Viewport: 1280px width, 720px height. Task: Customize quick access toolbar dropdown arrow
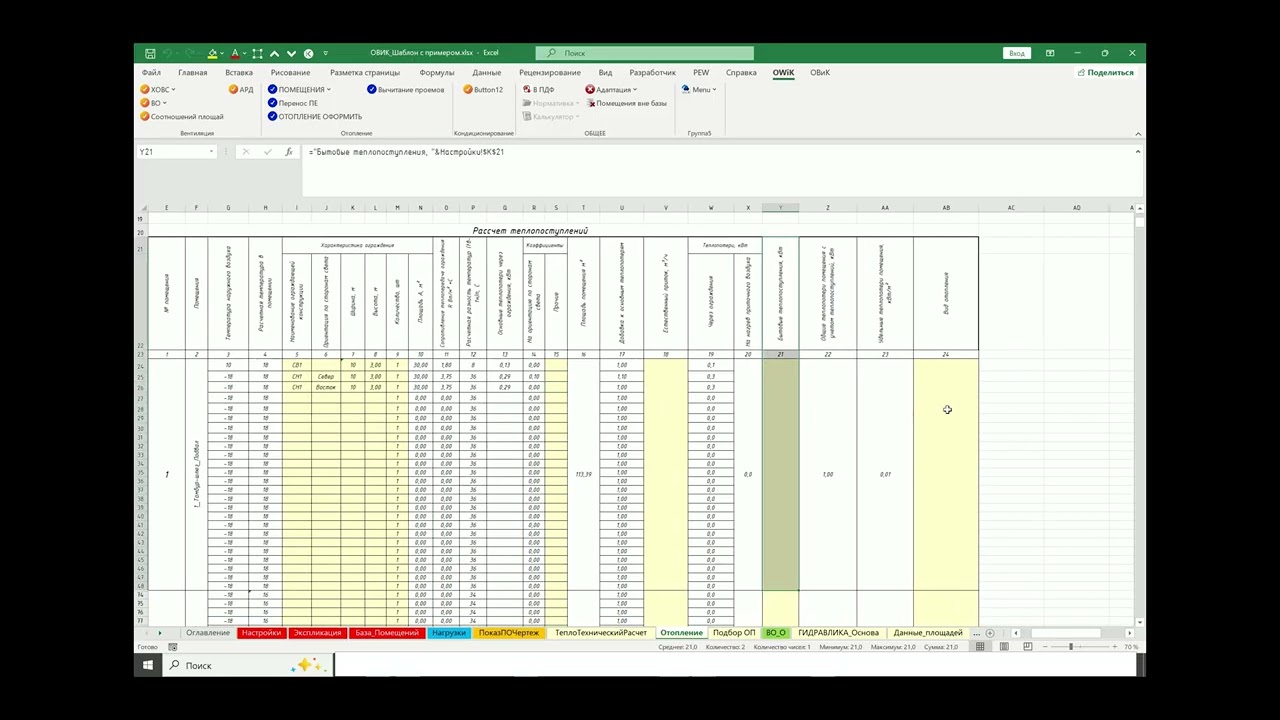(x=325, y=53)
